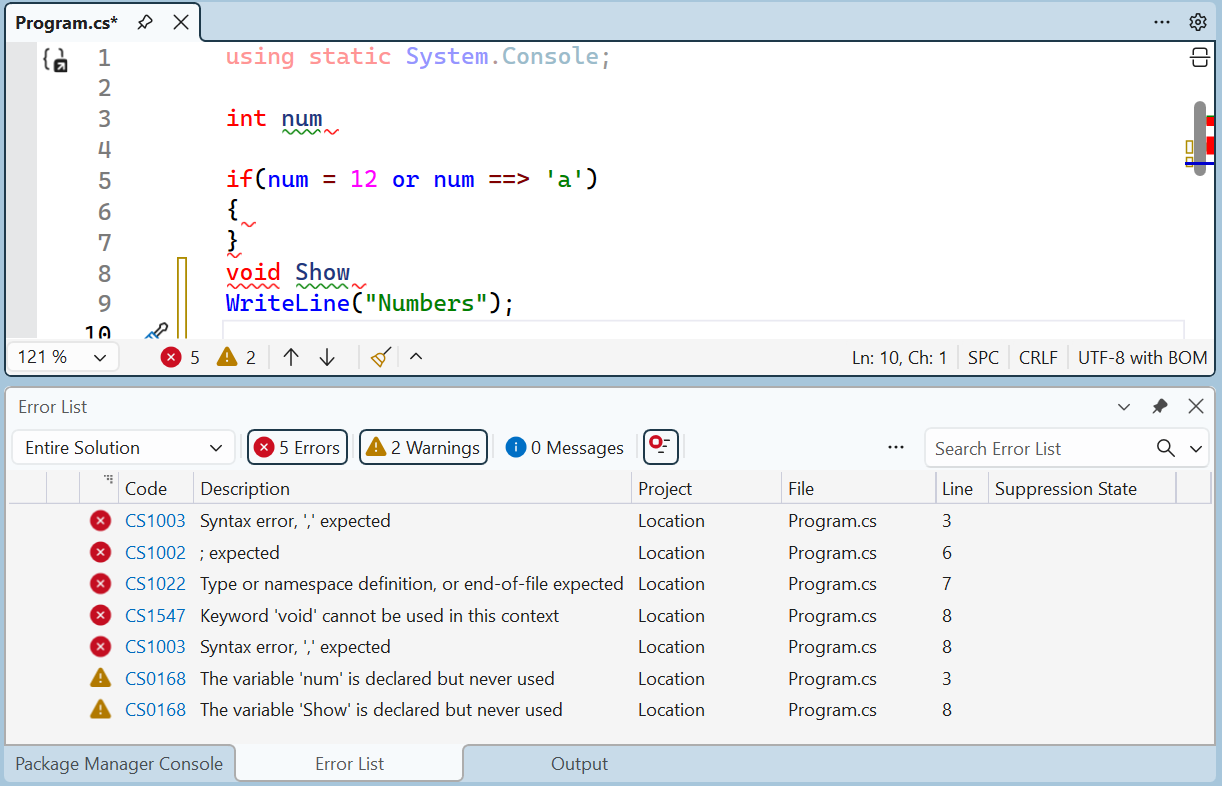Pin the Program.cs tab
This screenshot has height=786, width=1222.
point(145,22)
